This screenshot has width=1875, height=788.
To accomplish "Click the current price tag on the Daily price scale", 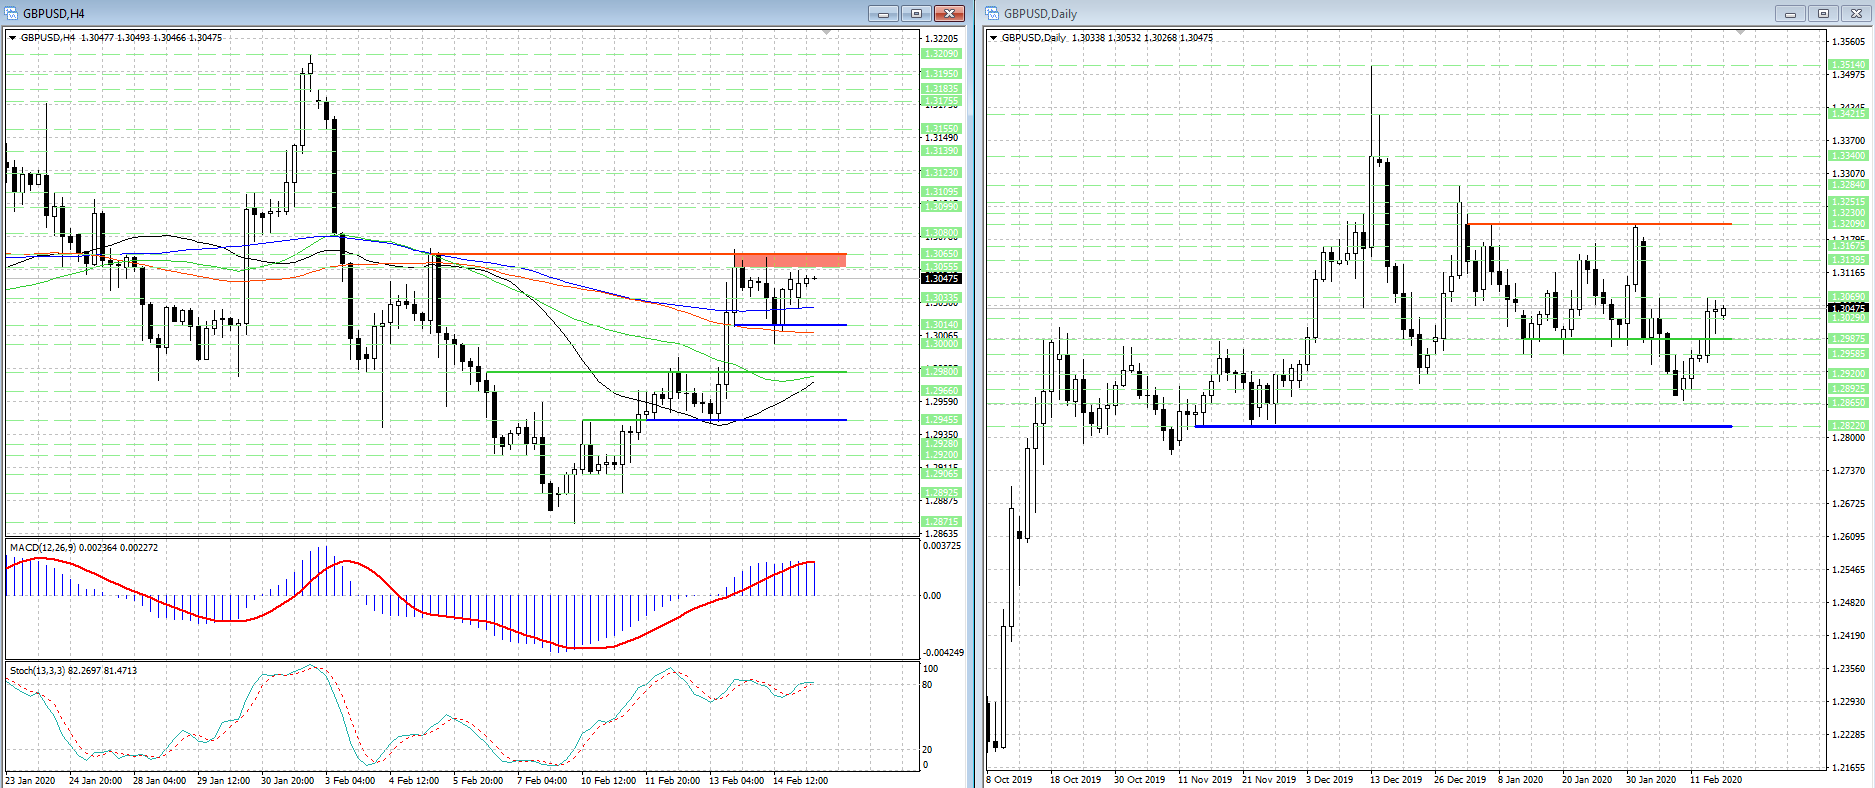I will click(x=1848, y=308).
